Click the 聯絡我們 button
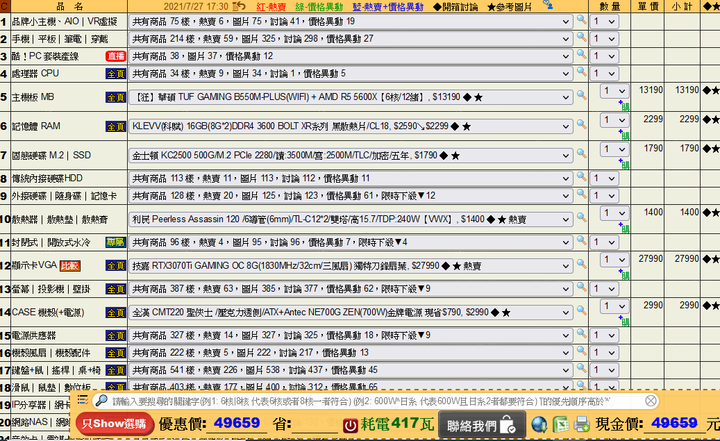Viewport: 720px width, 441px height. tap(482, 425)
